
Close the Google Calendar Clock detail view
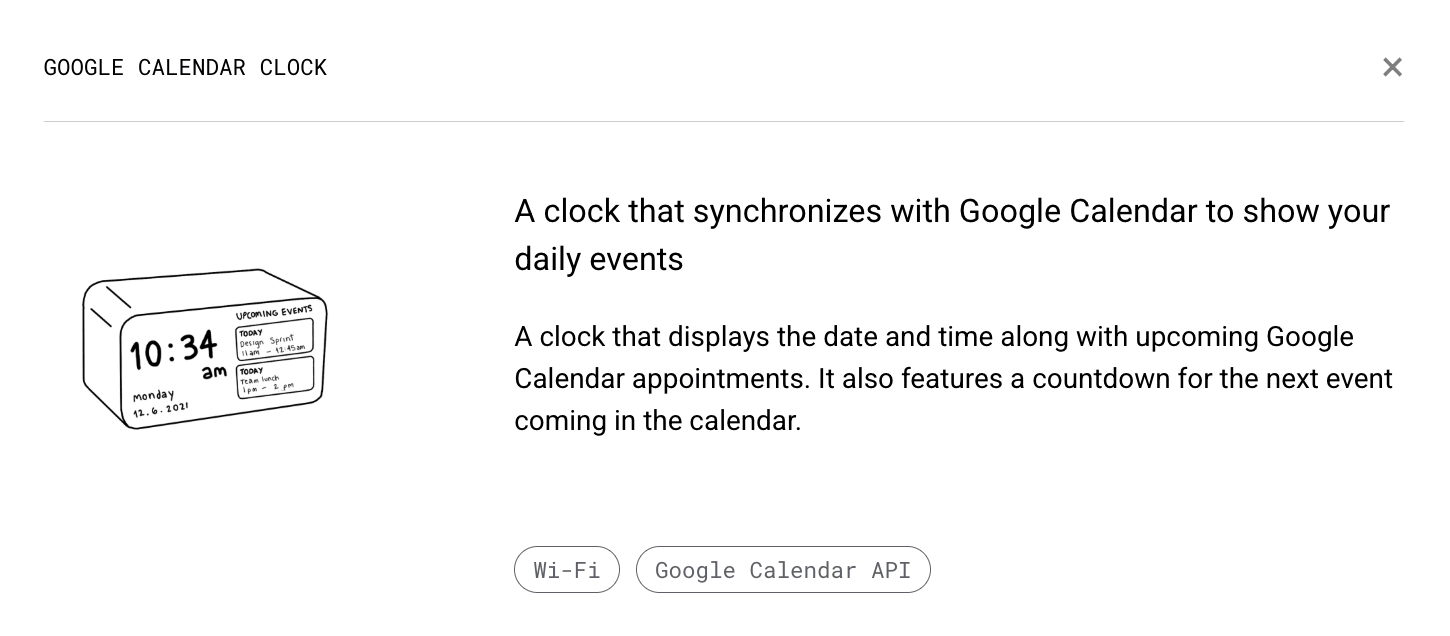[1392, 67]
